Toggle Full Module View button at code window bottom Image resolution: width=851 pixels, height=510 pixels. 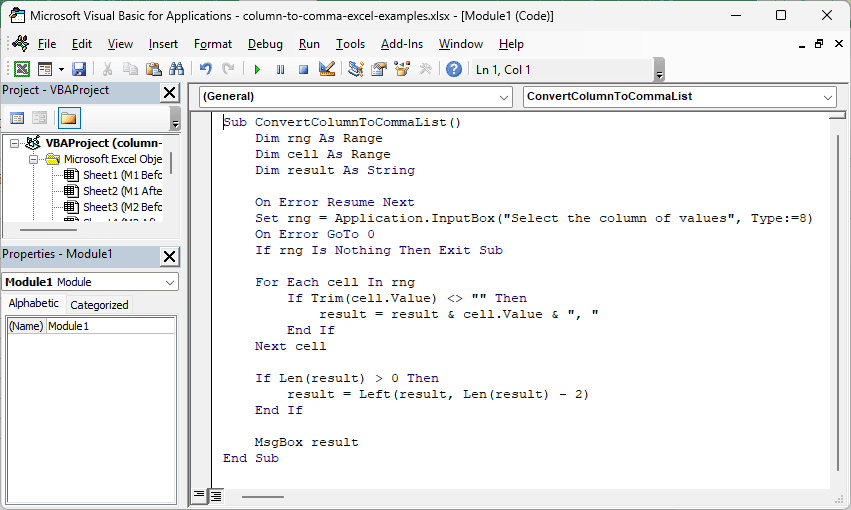click(215, 495)
